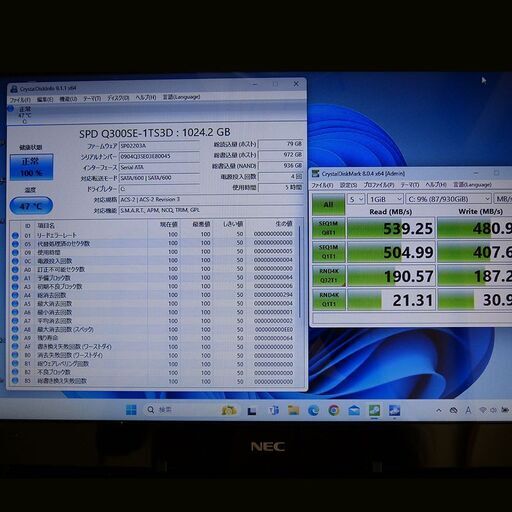Viewport: 512px width, 512px height.
Task: Click the status circle for row 0C 電源投入回数
Action: tap(15, 261)
